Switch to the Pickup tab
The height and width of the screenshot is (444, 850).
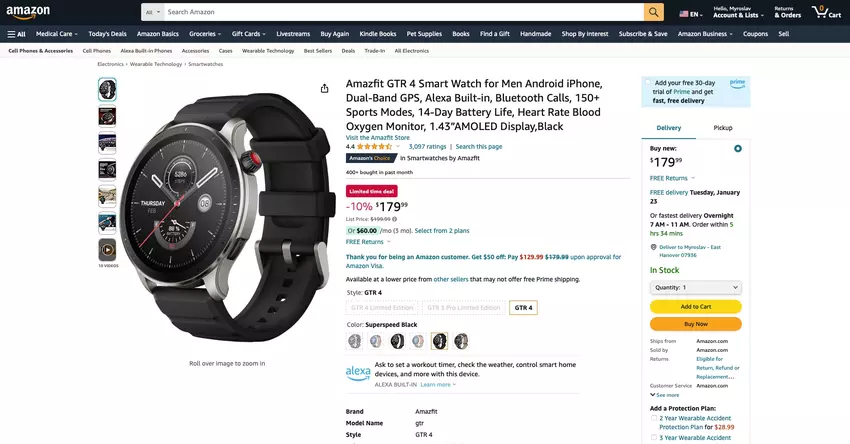(723, 128)
